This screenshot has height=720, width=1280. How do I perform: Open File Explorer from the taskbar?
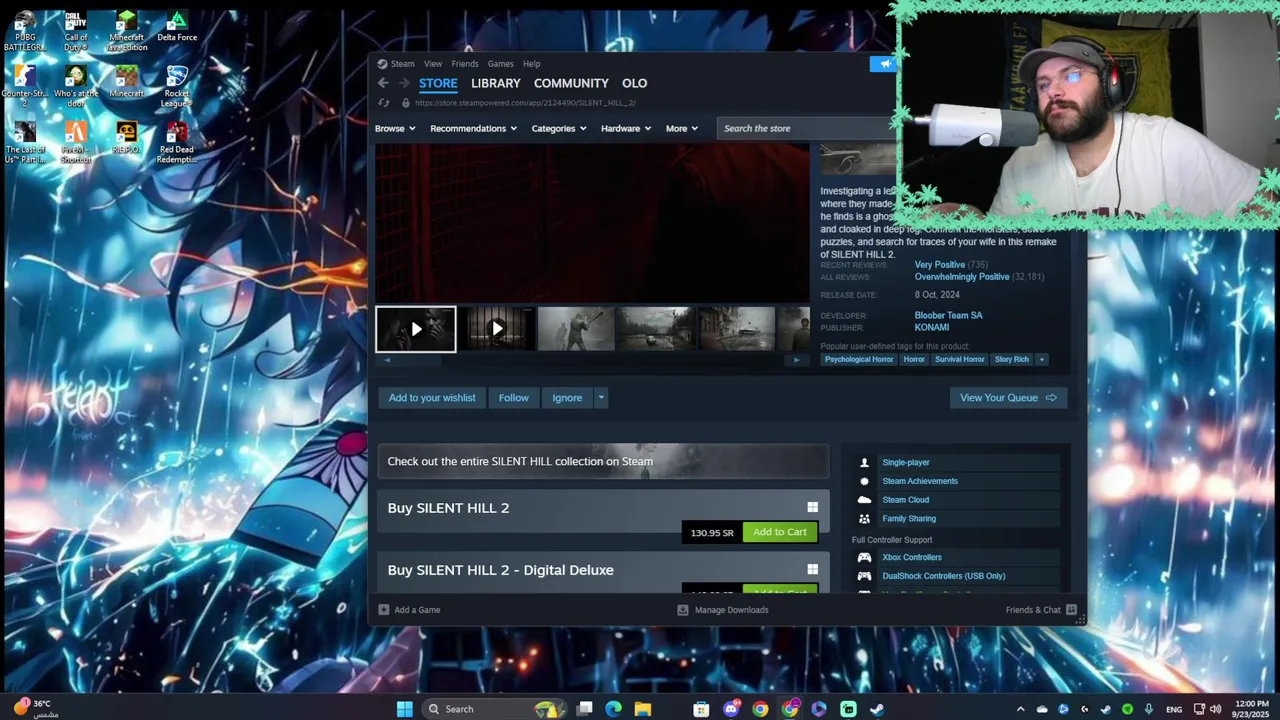[642, 709]
